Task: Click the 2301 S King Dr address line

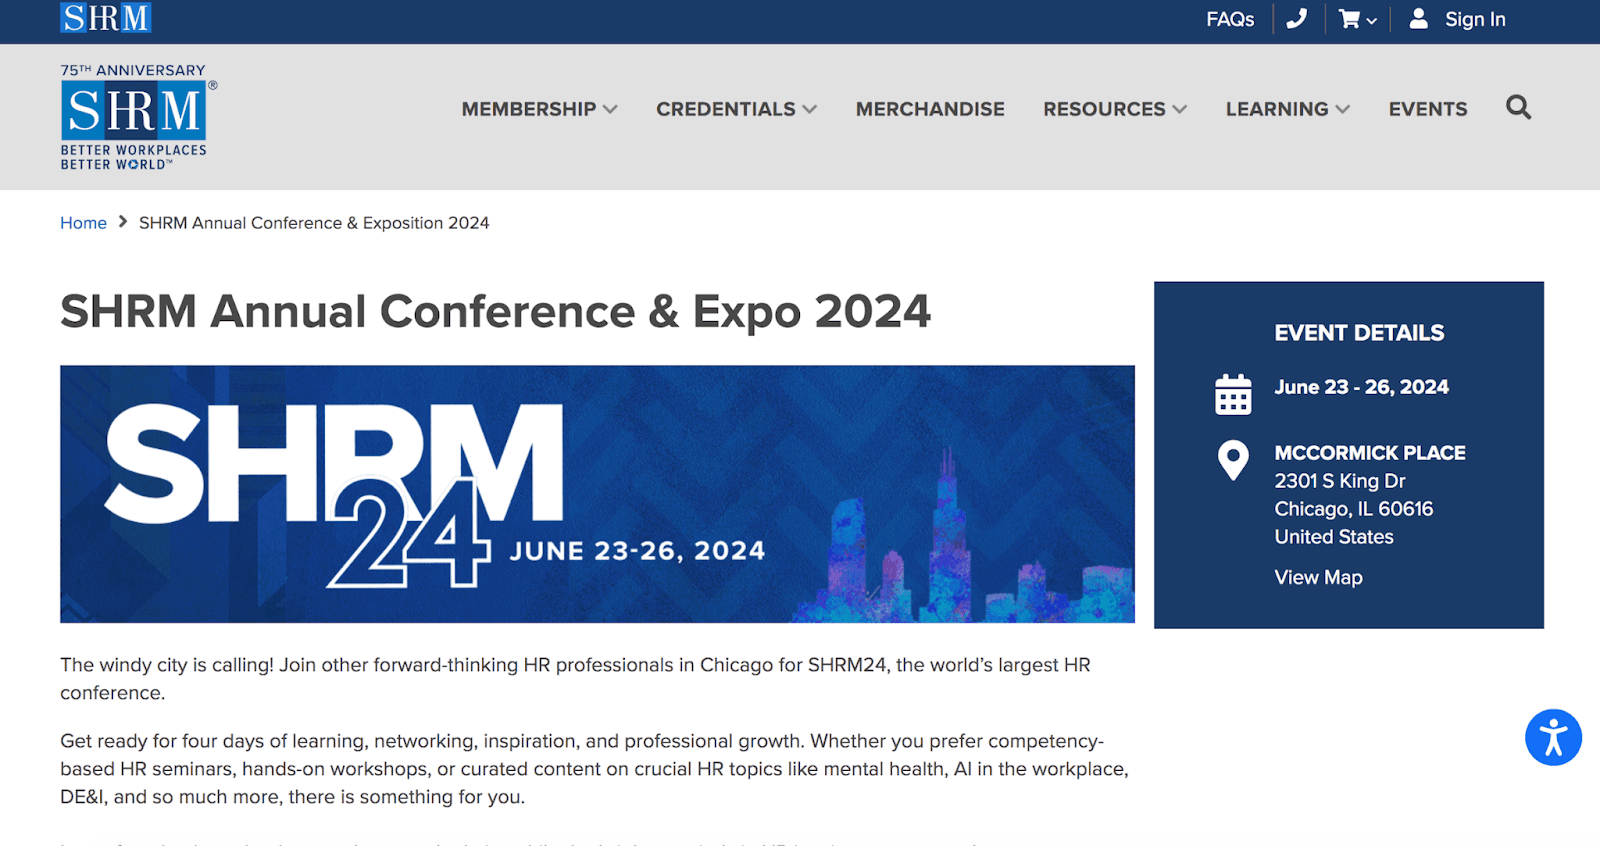Action: tap(1340, 481)
